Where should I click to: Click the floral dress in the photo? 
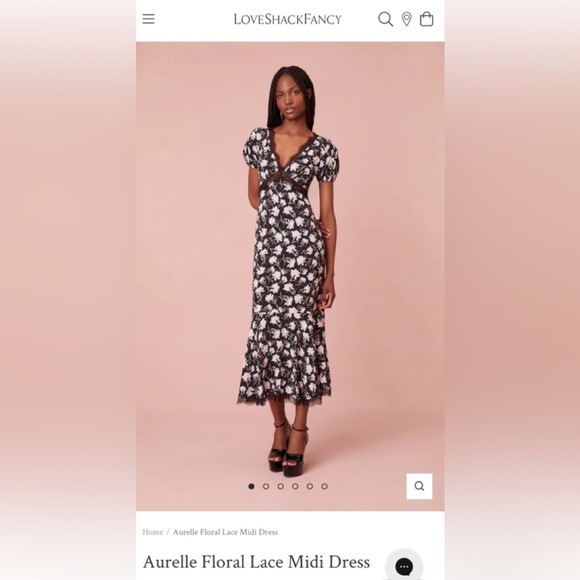pyautogui.click(x=287, y=266)
